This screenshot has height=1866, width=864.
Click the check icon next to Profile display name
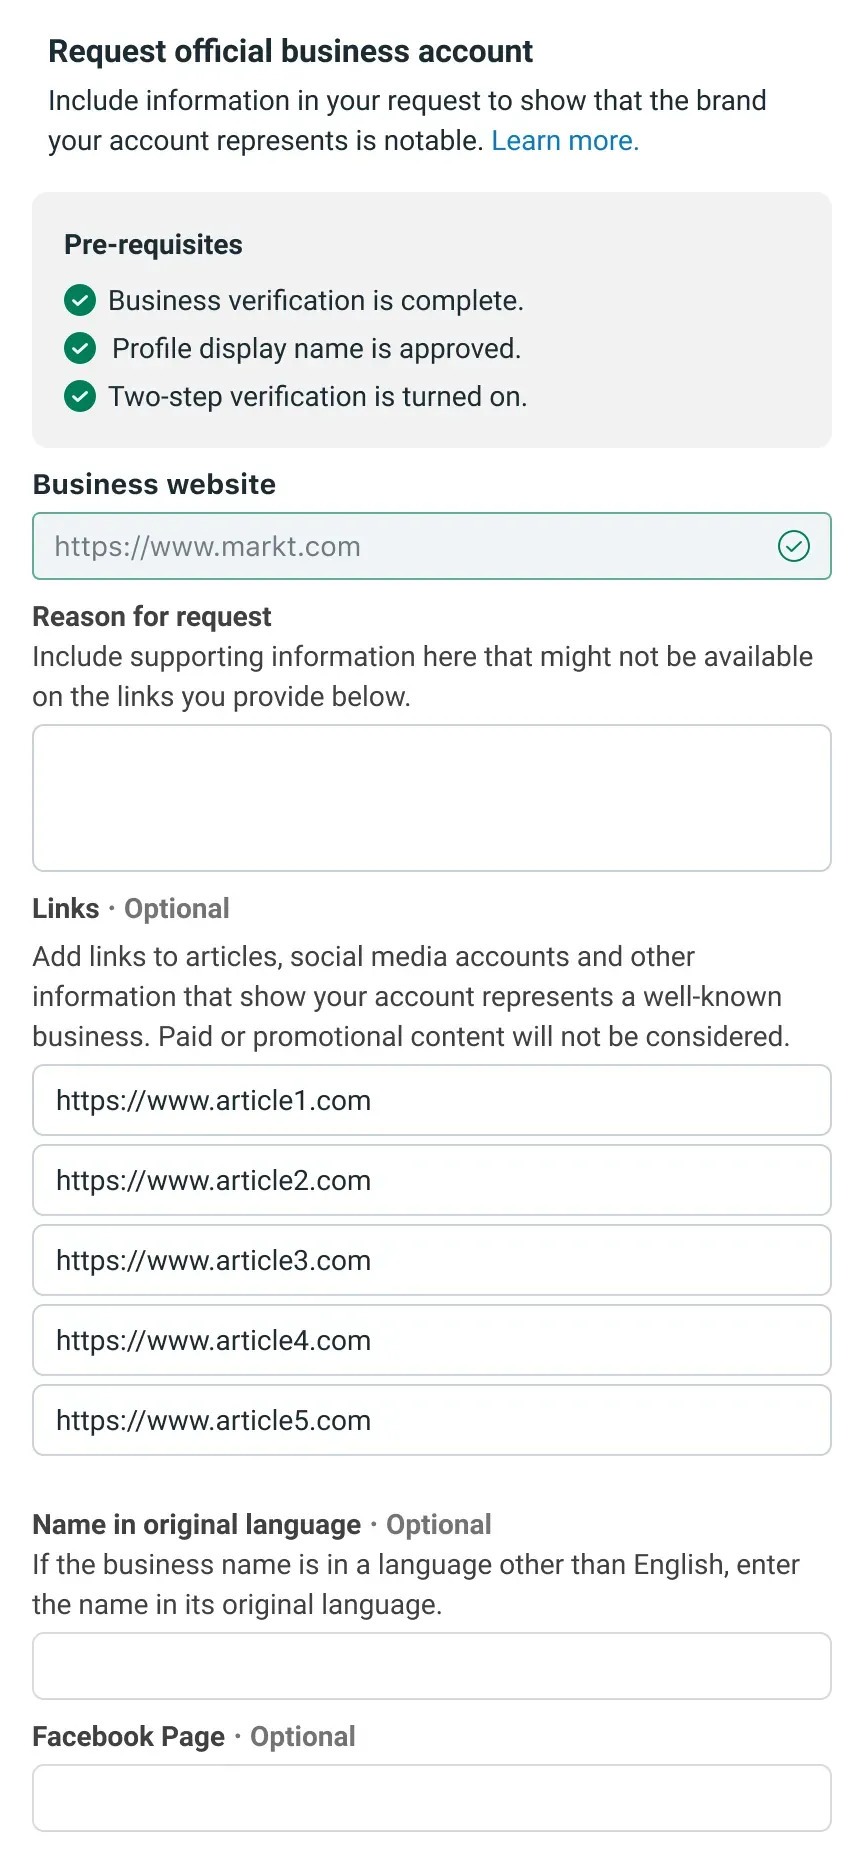pyautogui.click(x=80, y=348)
